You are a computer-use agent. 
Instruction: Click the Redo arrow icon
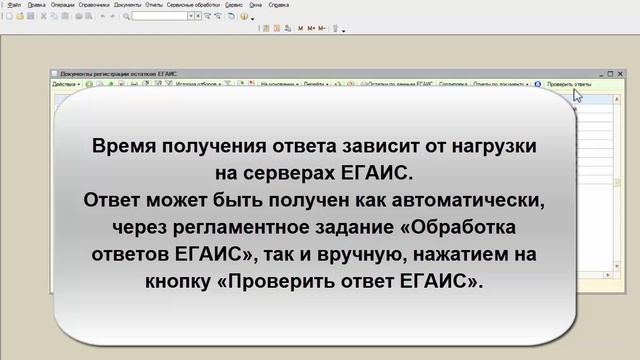113,16
